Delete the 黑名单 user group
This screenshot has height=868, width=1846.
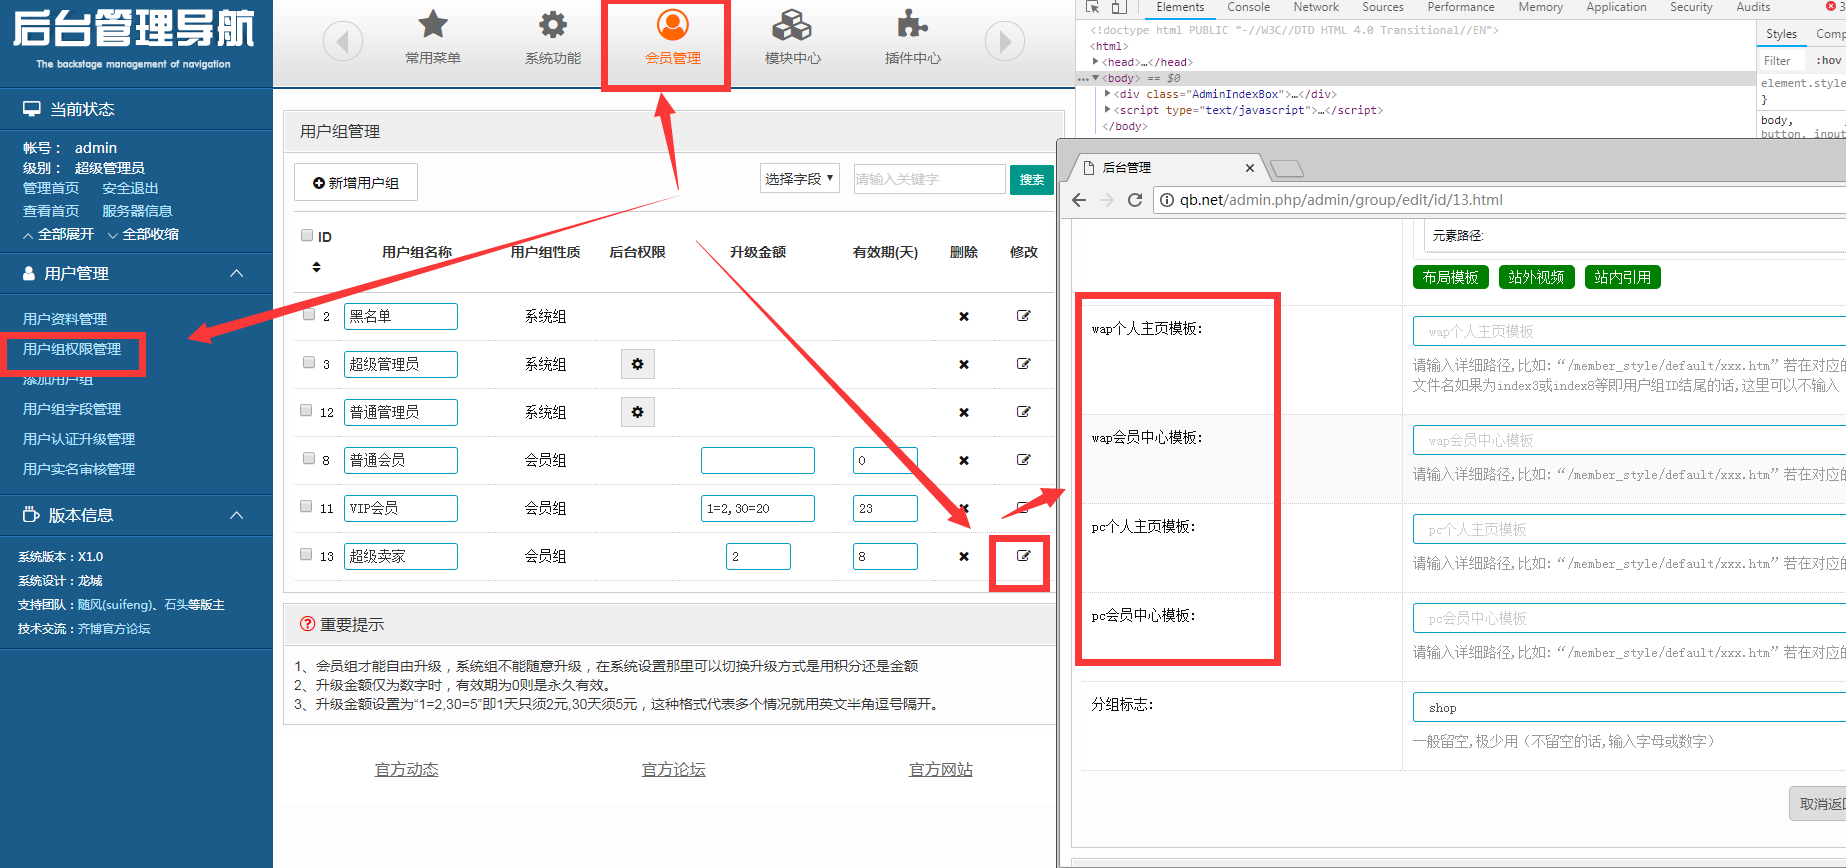tap(963, 316)
